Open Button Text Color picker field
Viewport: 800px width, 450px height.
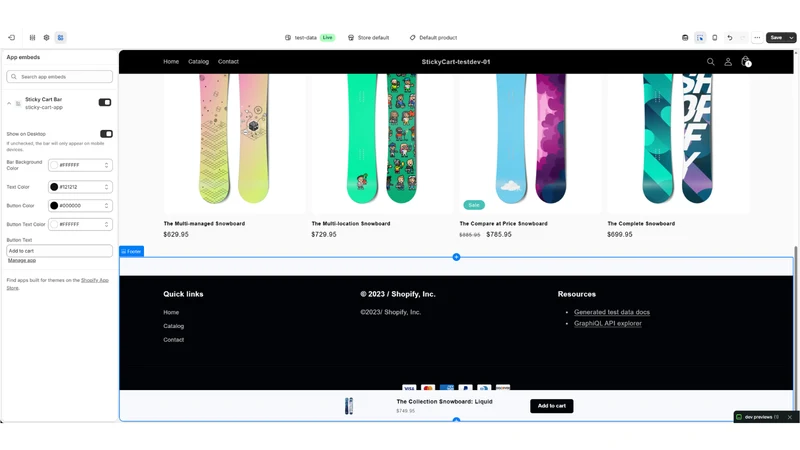point(80,224)
